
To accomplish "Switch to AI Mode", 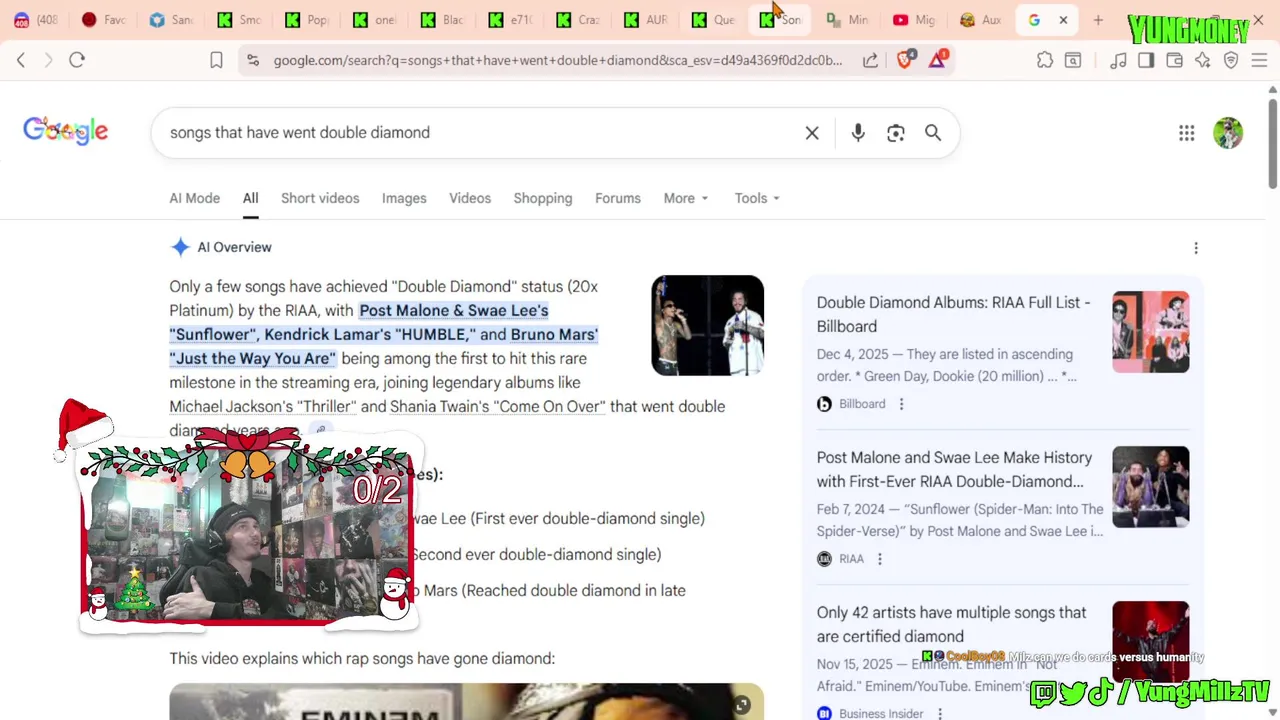I will (x=195, y=198).
